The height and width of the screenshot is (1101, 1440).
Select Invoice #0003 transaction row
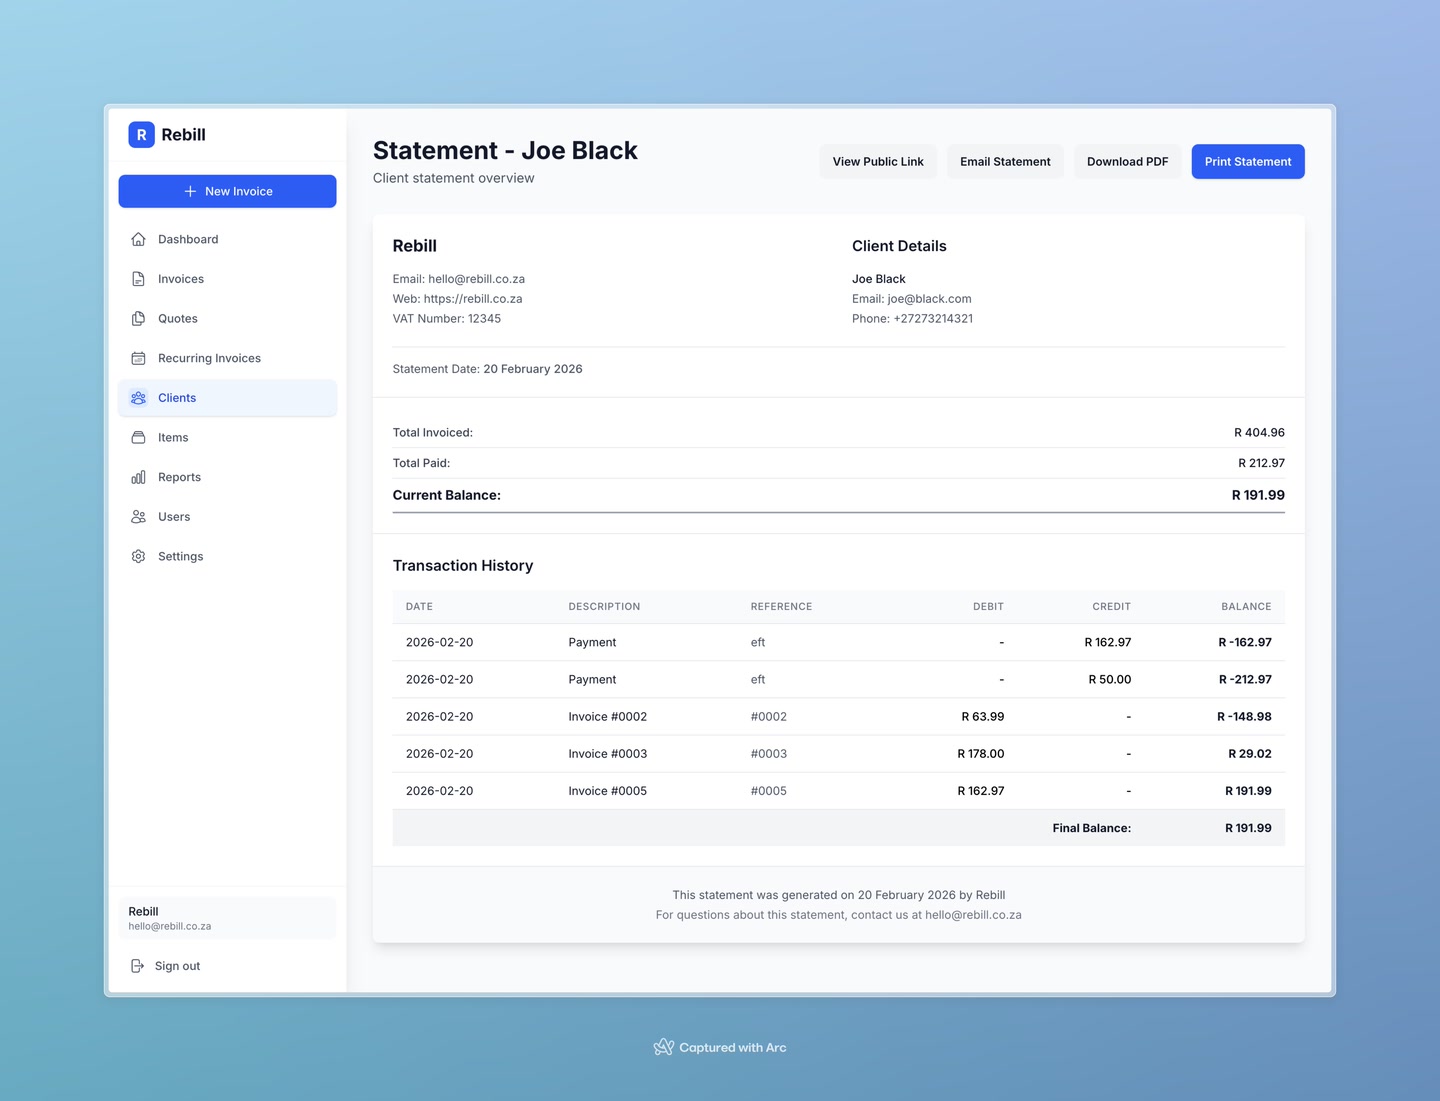[x=607, y=754]
